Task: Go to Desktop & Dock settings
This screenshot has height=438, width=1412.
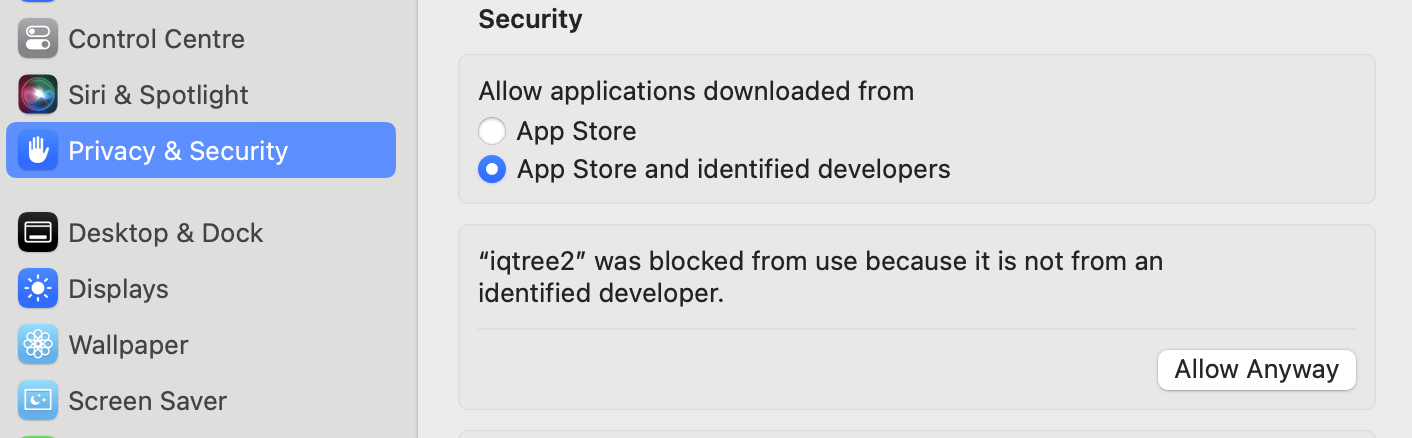Action: coord(201,232)
